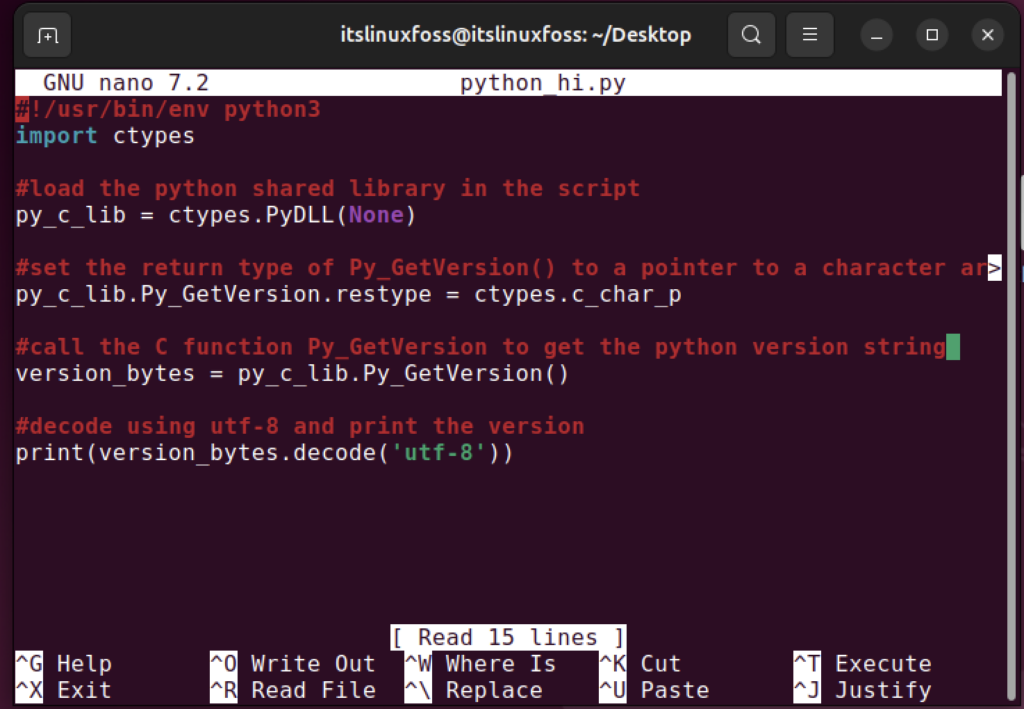The width and height of the screenshot is (1024, 709).
Task: Click the ^R Read File shortcut
Action: tap(293, 690)
